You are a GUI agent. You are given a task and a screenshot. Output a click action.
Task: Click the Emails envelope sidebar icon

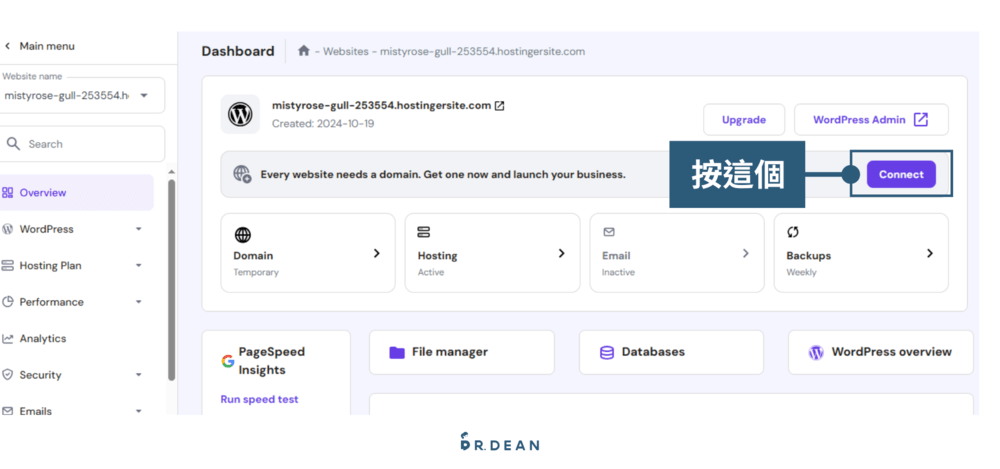[x=7, y=412]
